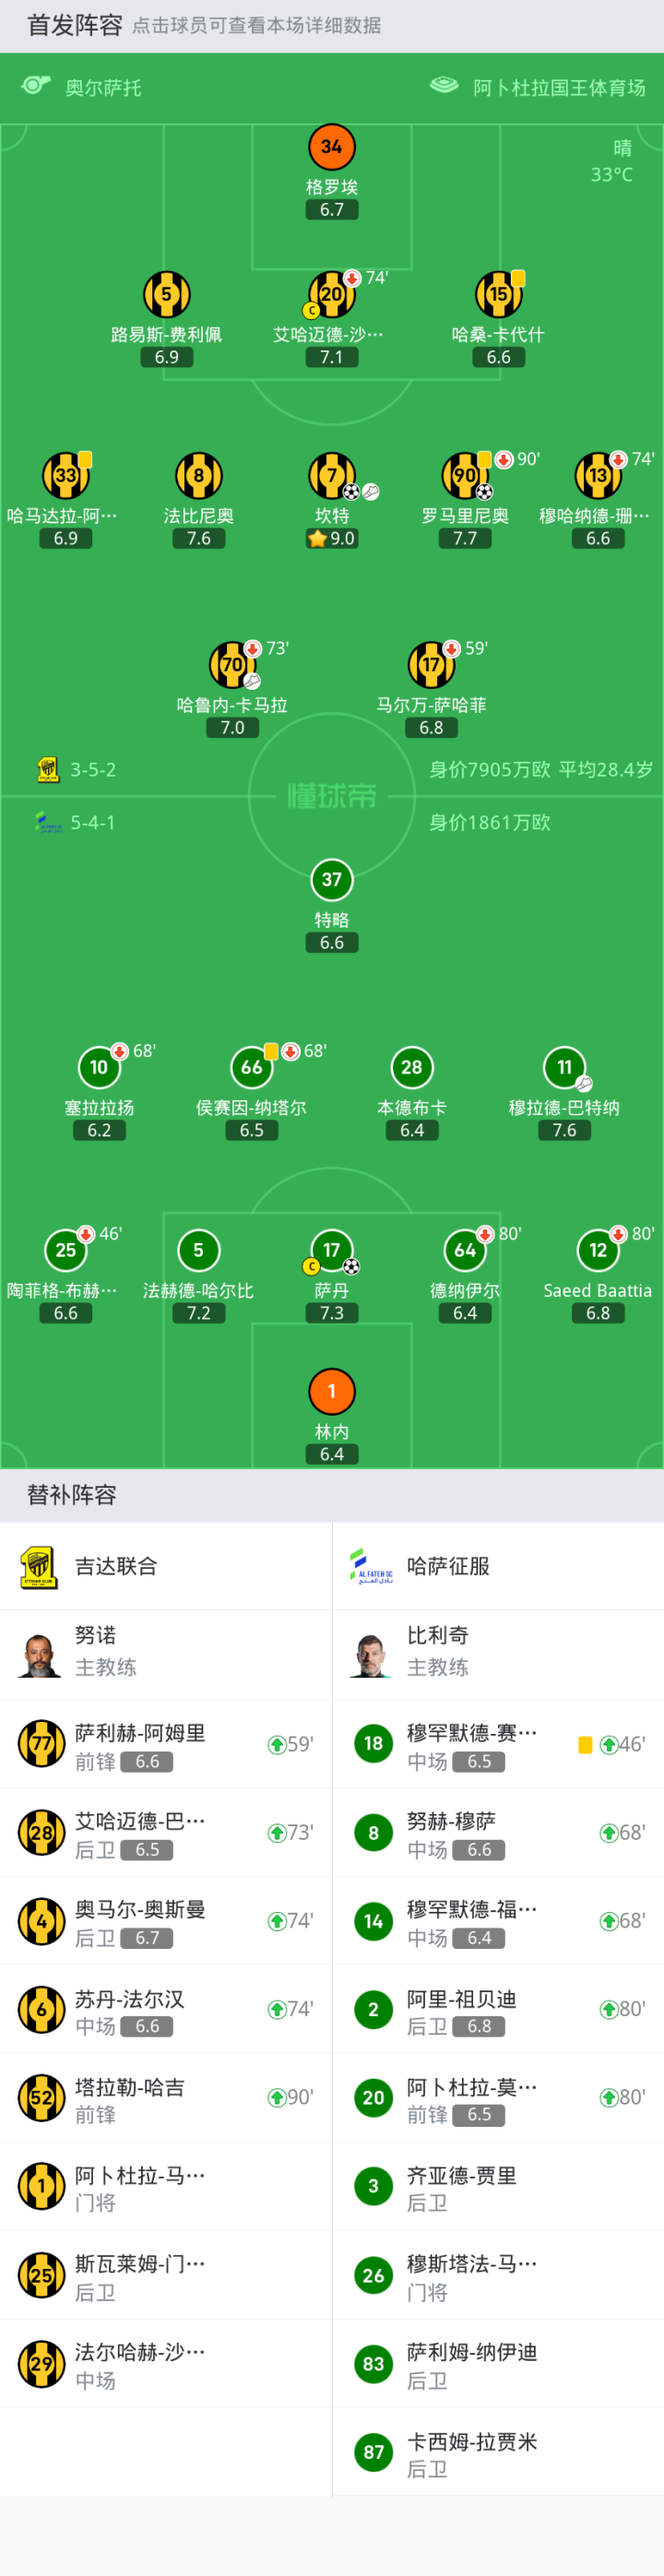The image size is (664, 2576).
Task: Select 本德布卡 number 28 player icon
Action: [x=411, y=1067]
